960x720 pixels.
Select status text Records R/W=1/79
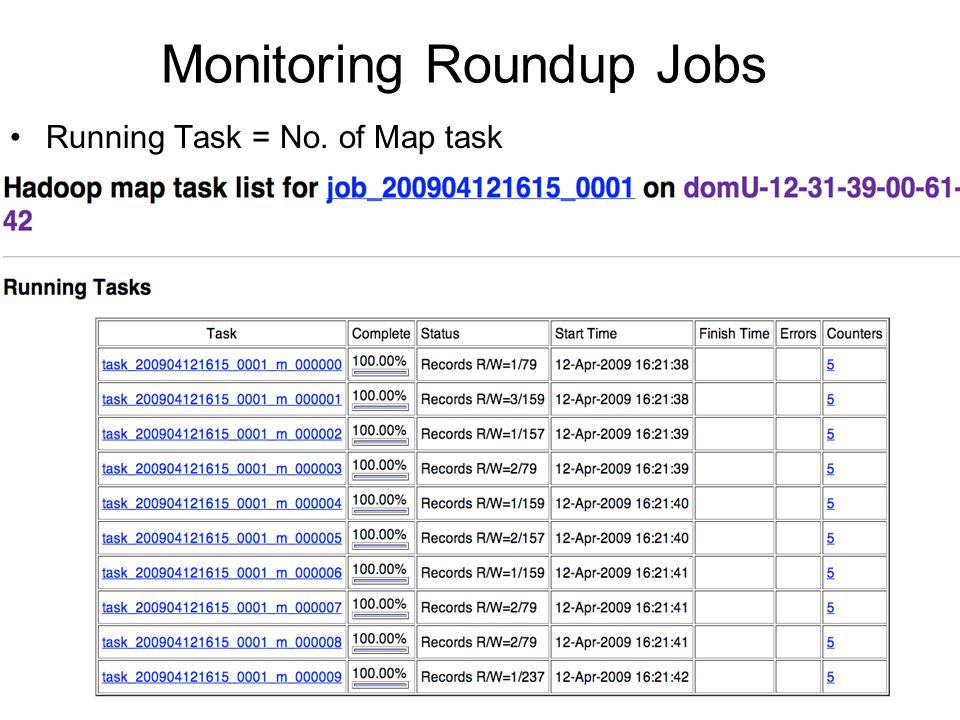coord(479,365)
